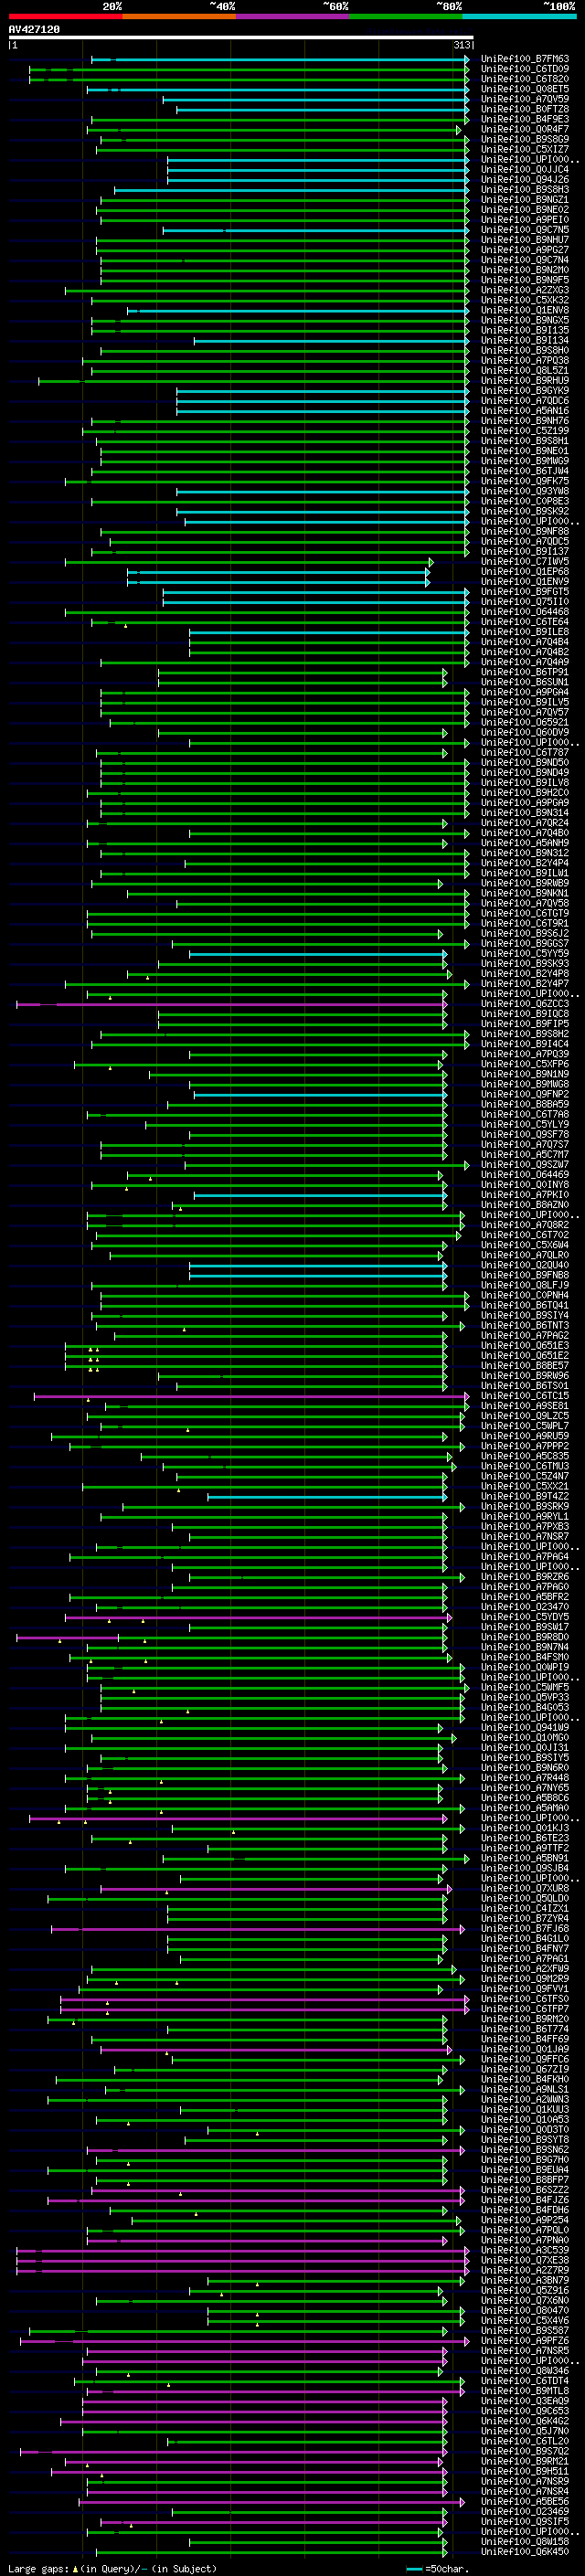Select the UniRef100_B9FGT5 label
Viewport: 585px width, 2576px height.
coord(525,591)
